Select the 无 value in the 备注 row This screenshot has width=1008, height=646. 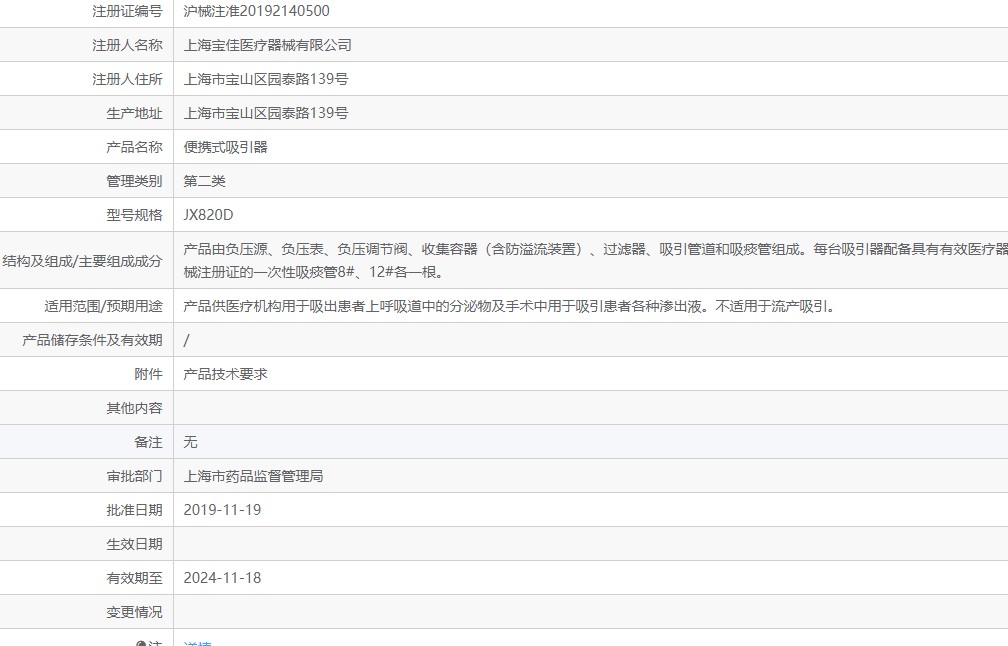pos(190,442)
